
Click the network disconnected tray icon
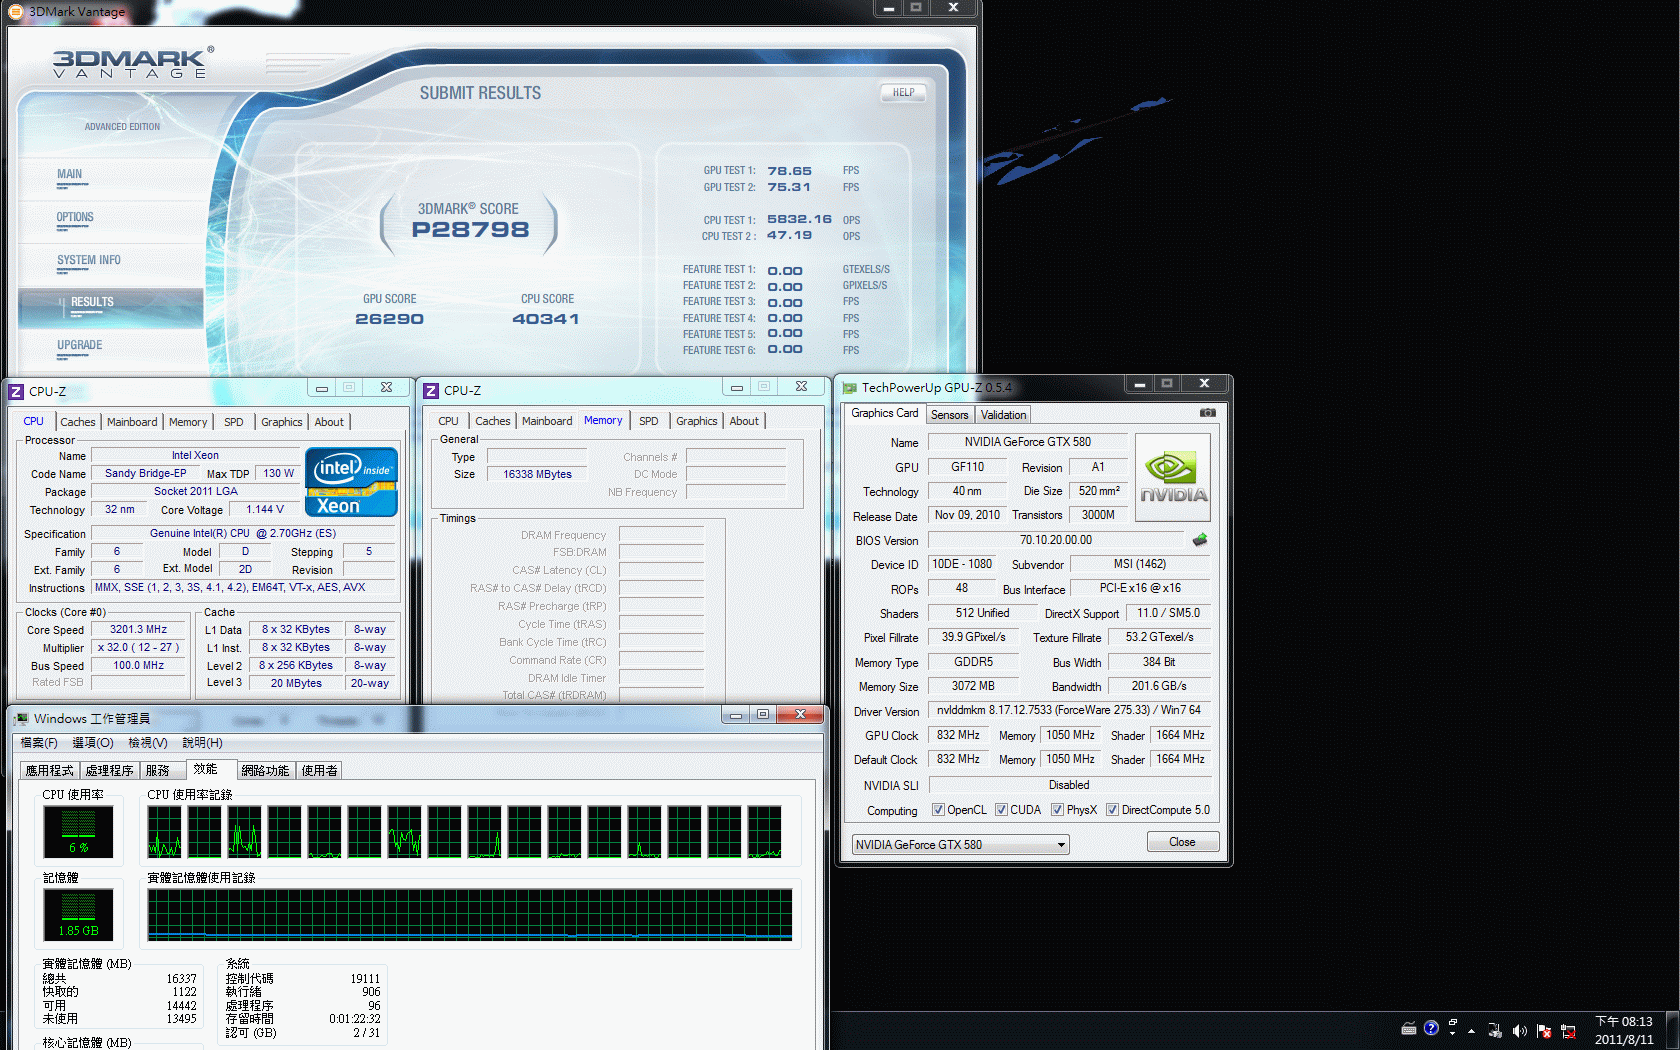[x=1568, y=1030]
